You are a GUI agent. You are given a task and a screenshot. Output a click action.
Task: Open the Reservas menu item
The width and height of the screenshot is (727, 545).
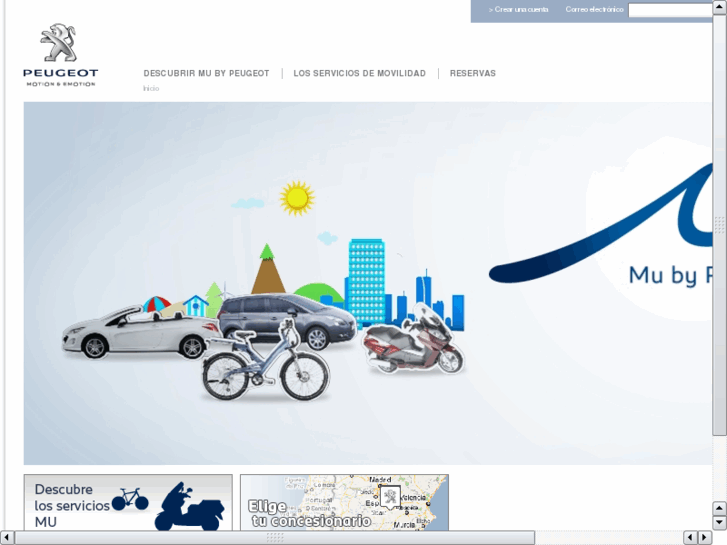472,73
